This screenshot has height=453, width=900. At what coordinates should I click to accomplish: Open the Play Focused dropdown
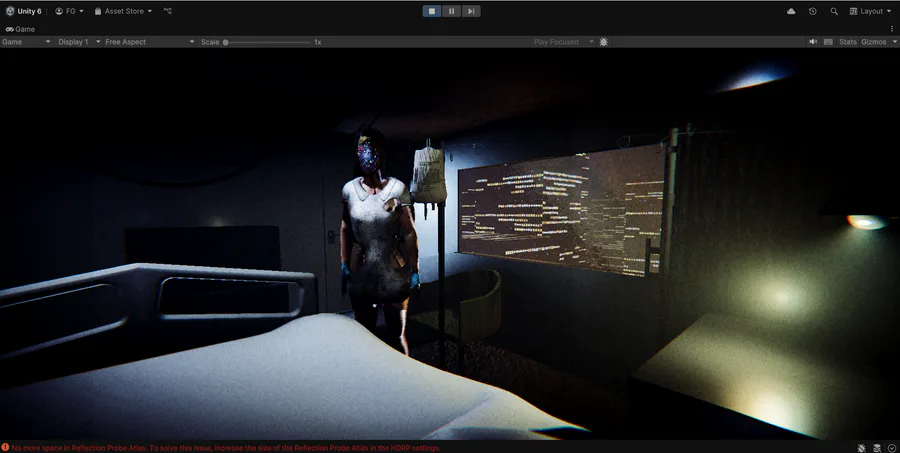[x=563, y=42]
